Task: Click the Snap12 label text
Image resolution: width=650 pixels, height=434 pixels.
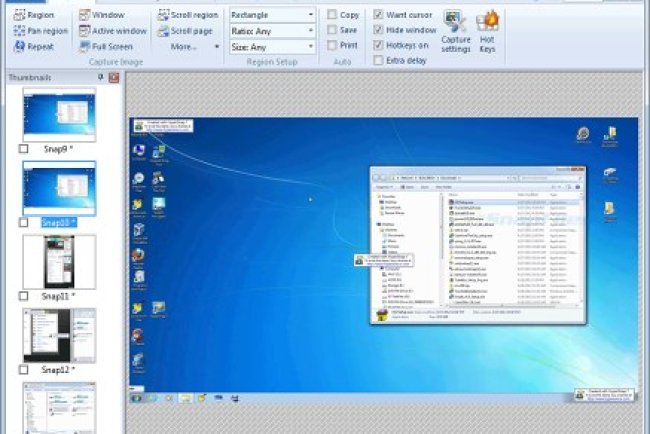Action: 58,369
